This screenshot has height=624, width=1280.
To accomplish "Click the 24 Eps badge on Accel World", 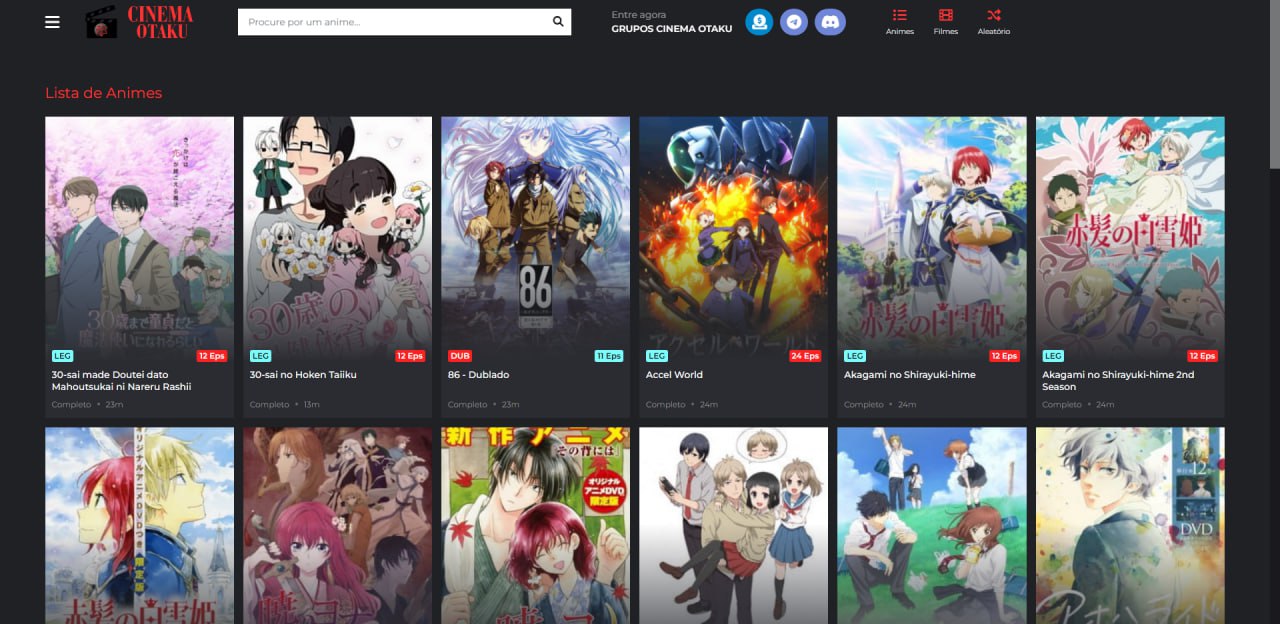I will 805,356.
